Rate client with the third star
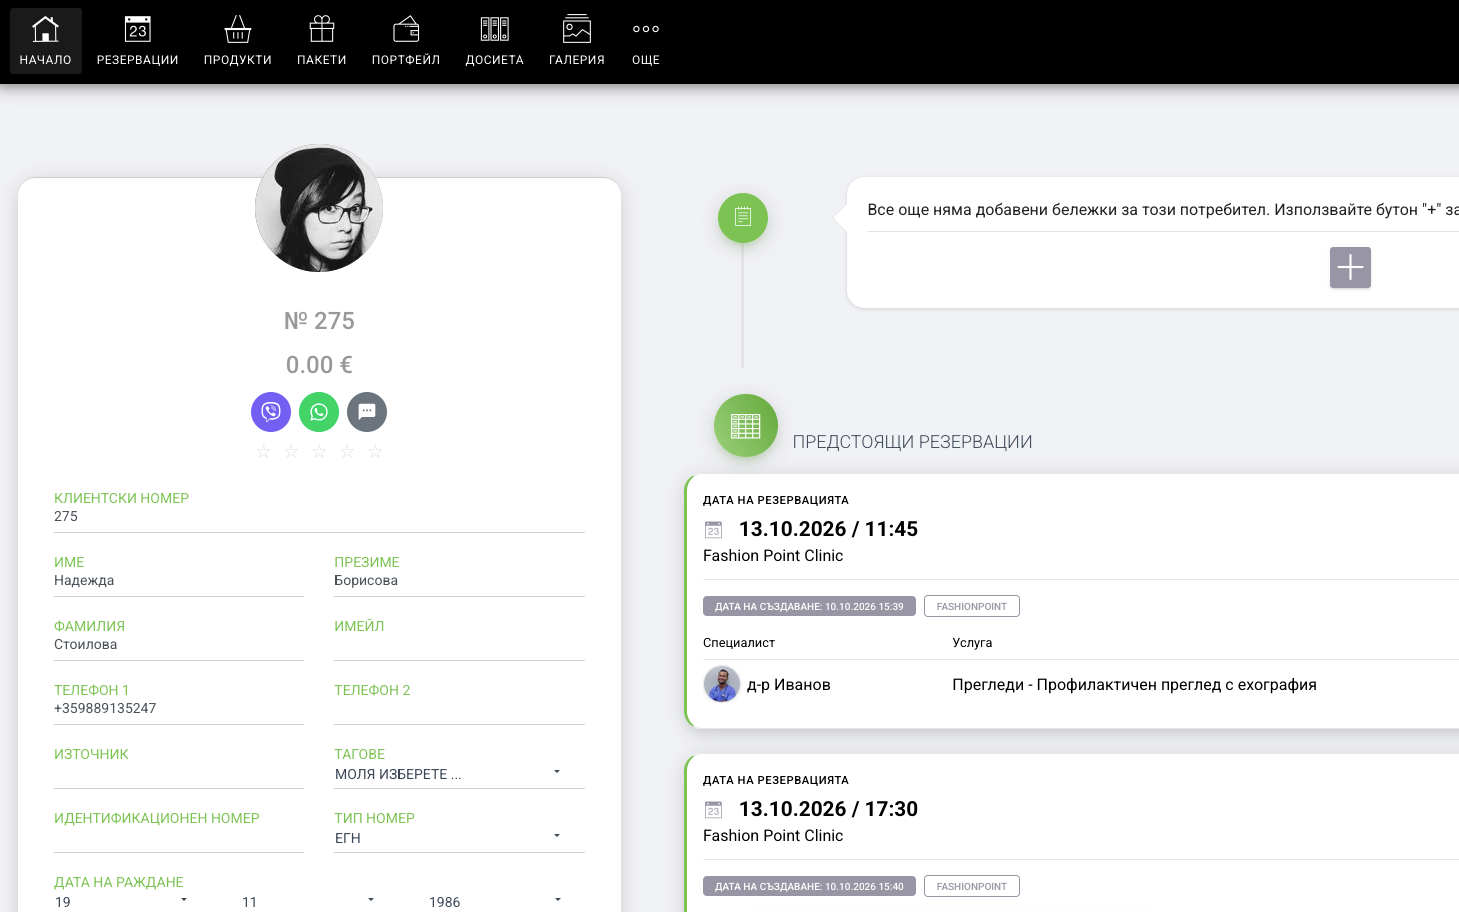Screen dimensions: 1459x912 [x=319, y=452]
